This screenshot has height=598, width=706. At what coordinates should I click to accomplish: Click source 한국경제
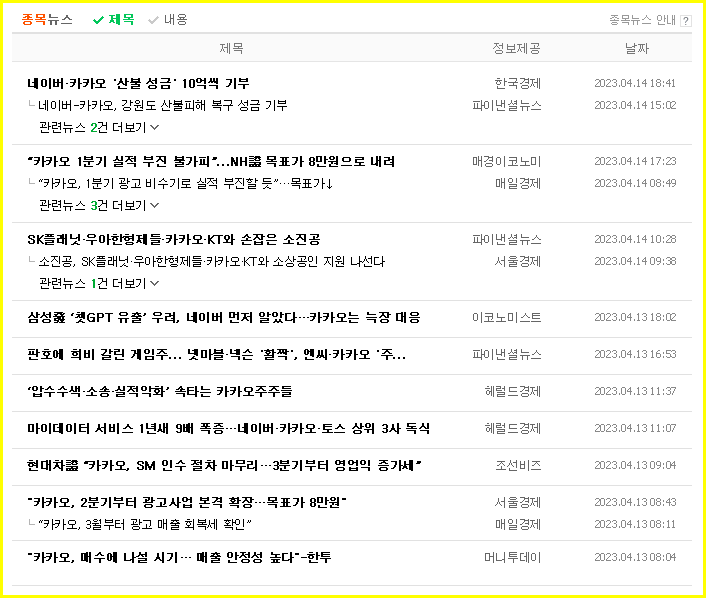pyautogui.click(x=517, y=83)
